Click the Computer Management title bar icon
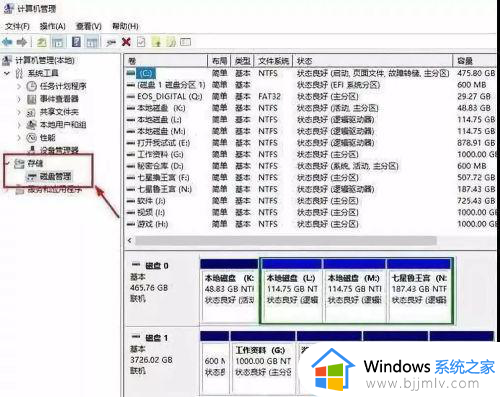The image size is (500, 397). pyautogui.click(x=8, y=8)
